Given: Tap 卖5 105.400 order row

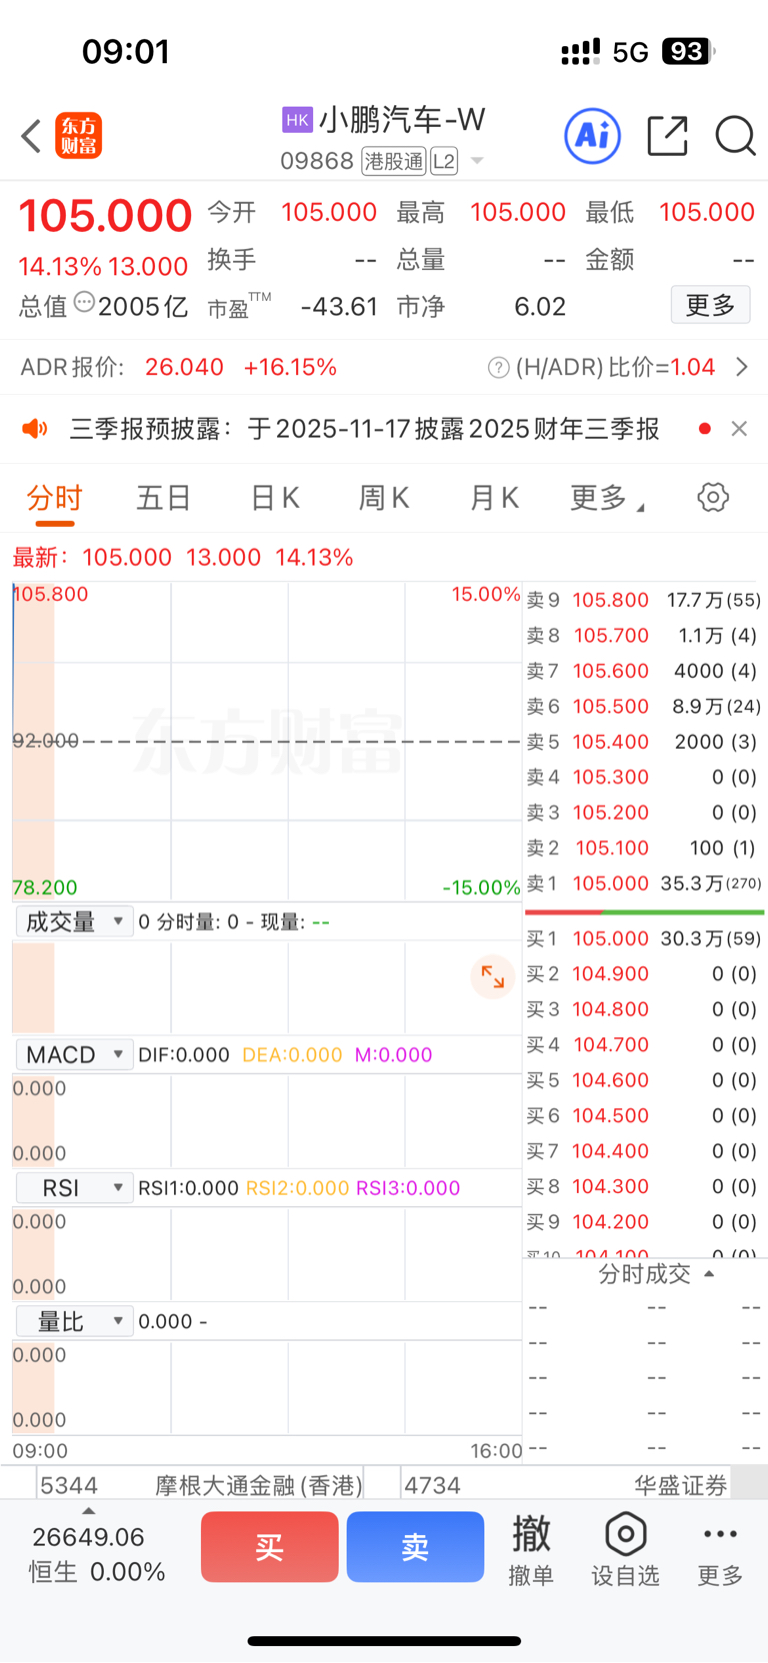Looking at the screenshot, I should [x=643, y=742].
